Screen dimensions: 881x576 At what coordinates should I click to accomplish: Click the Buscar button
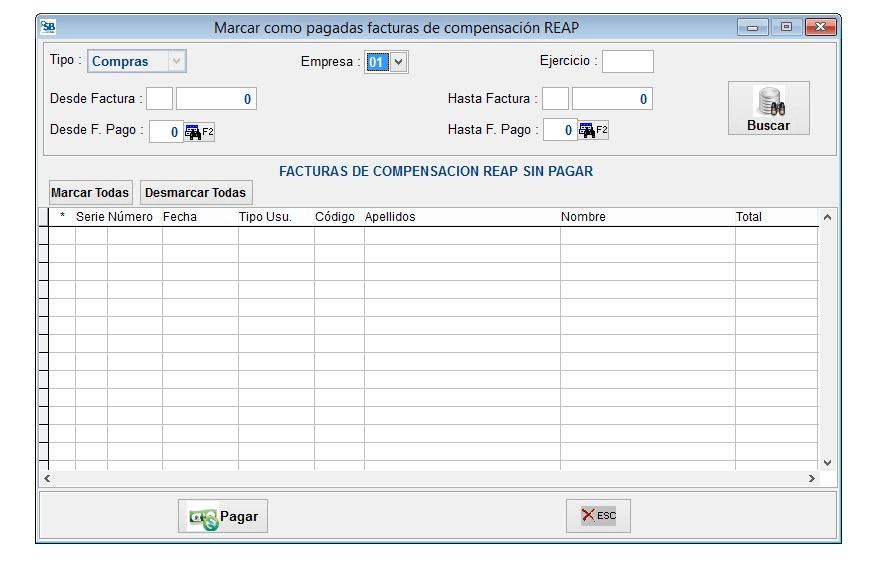pyautogui.click(x=768, y=107)
